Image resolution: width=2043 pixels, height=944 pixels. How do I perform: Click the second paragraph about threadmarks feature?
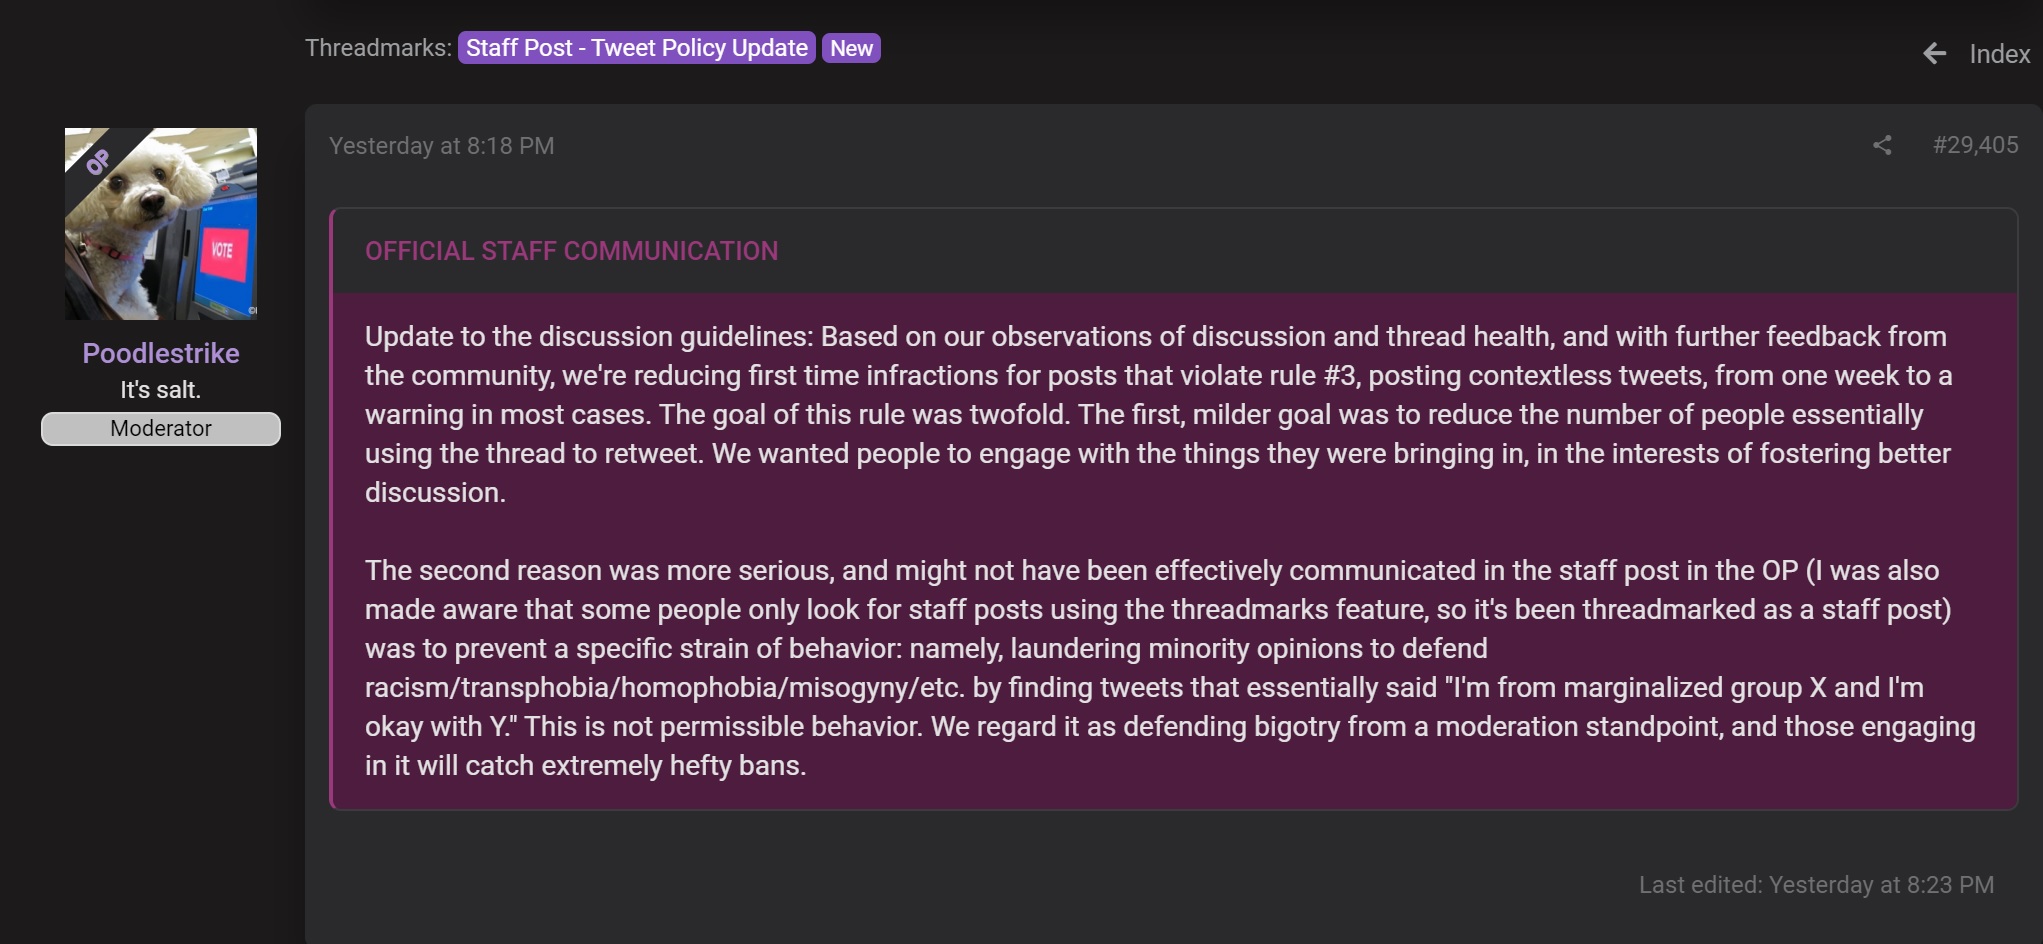[1170, 668]
